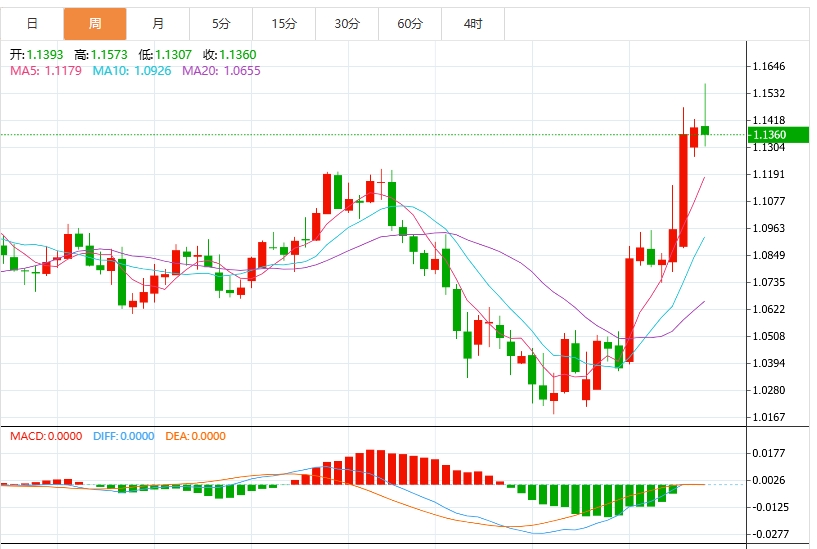This screenshot has height=549, width=817.
Task: Click the latest green candlestick at far right
Action: [x=705, y=130]
